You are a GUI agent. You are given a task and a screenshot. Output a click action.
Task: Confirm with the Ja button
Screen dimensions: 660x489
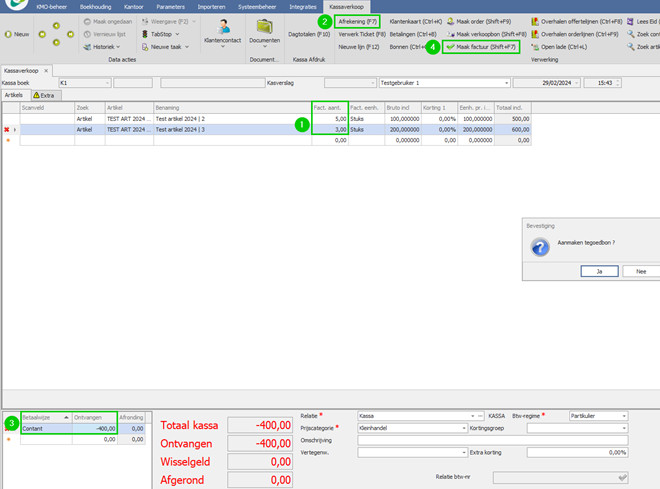(x=599, y=271)
